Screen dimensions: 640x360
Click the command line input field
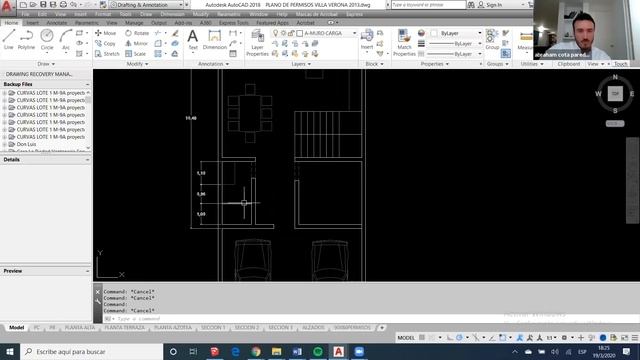371,319
